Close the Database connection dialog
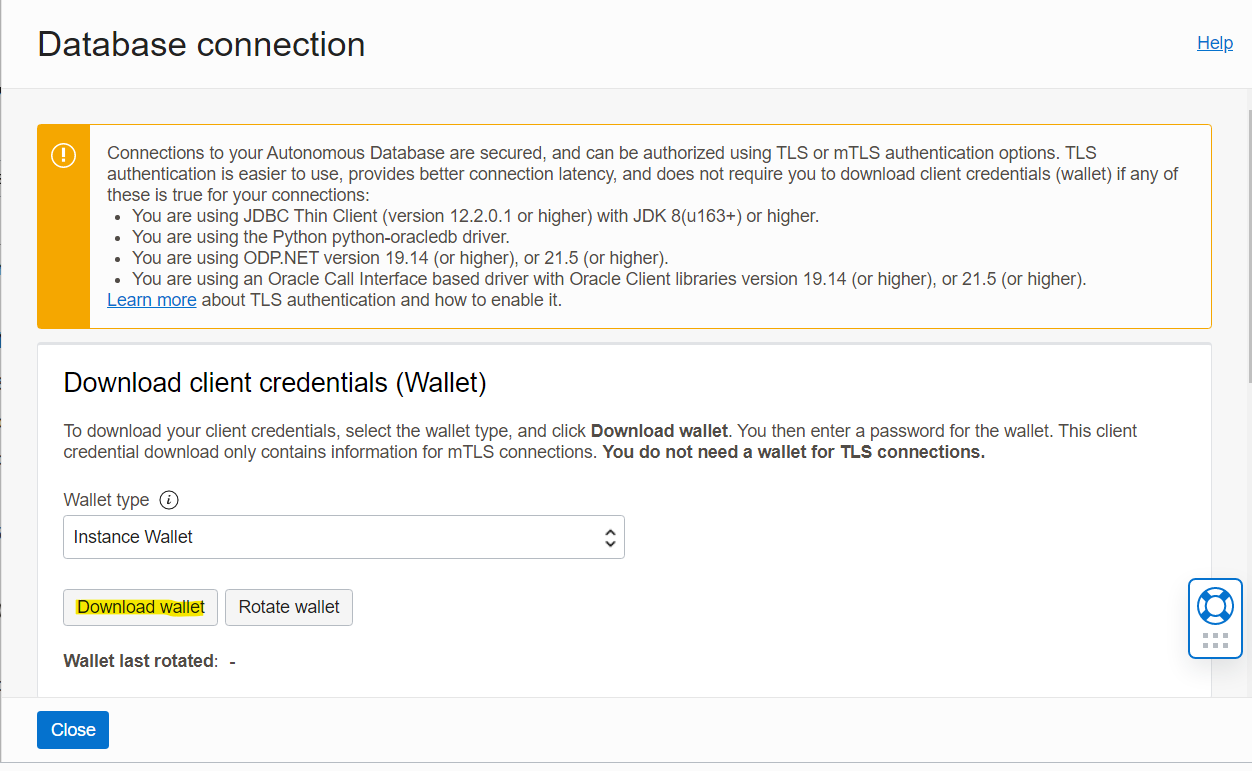 [73, 730]
